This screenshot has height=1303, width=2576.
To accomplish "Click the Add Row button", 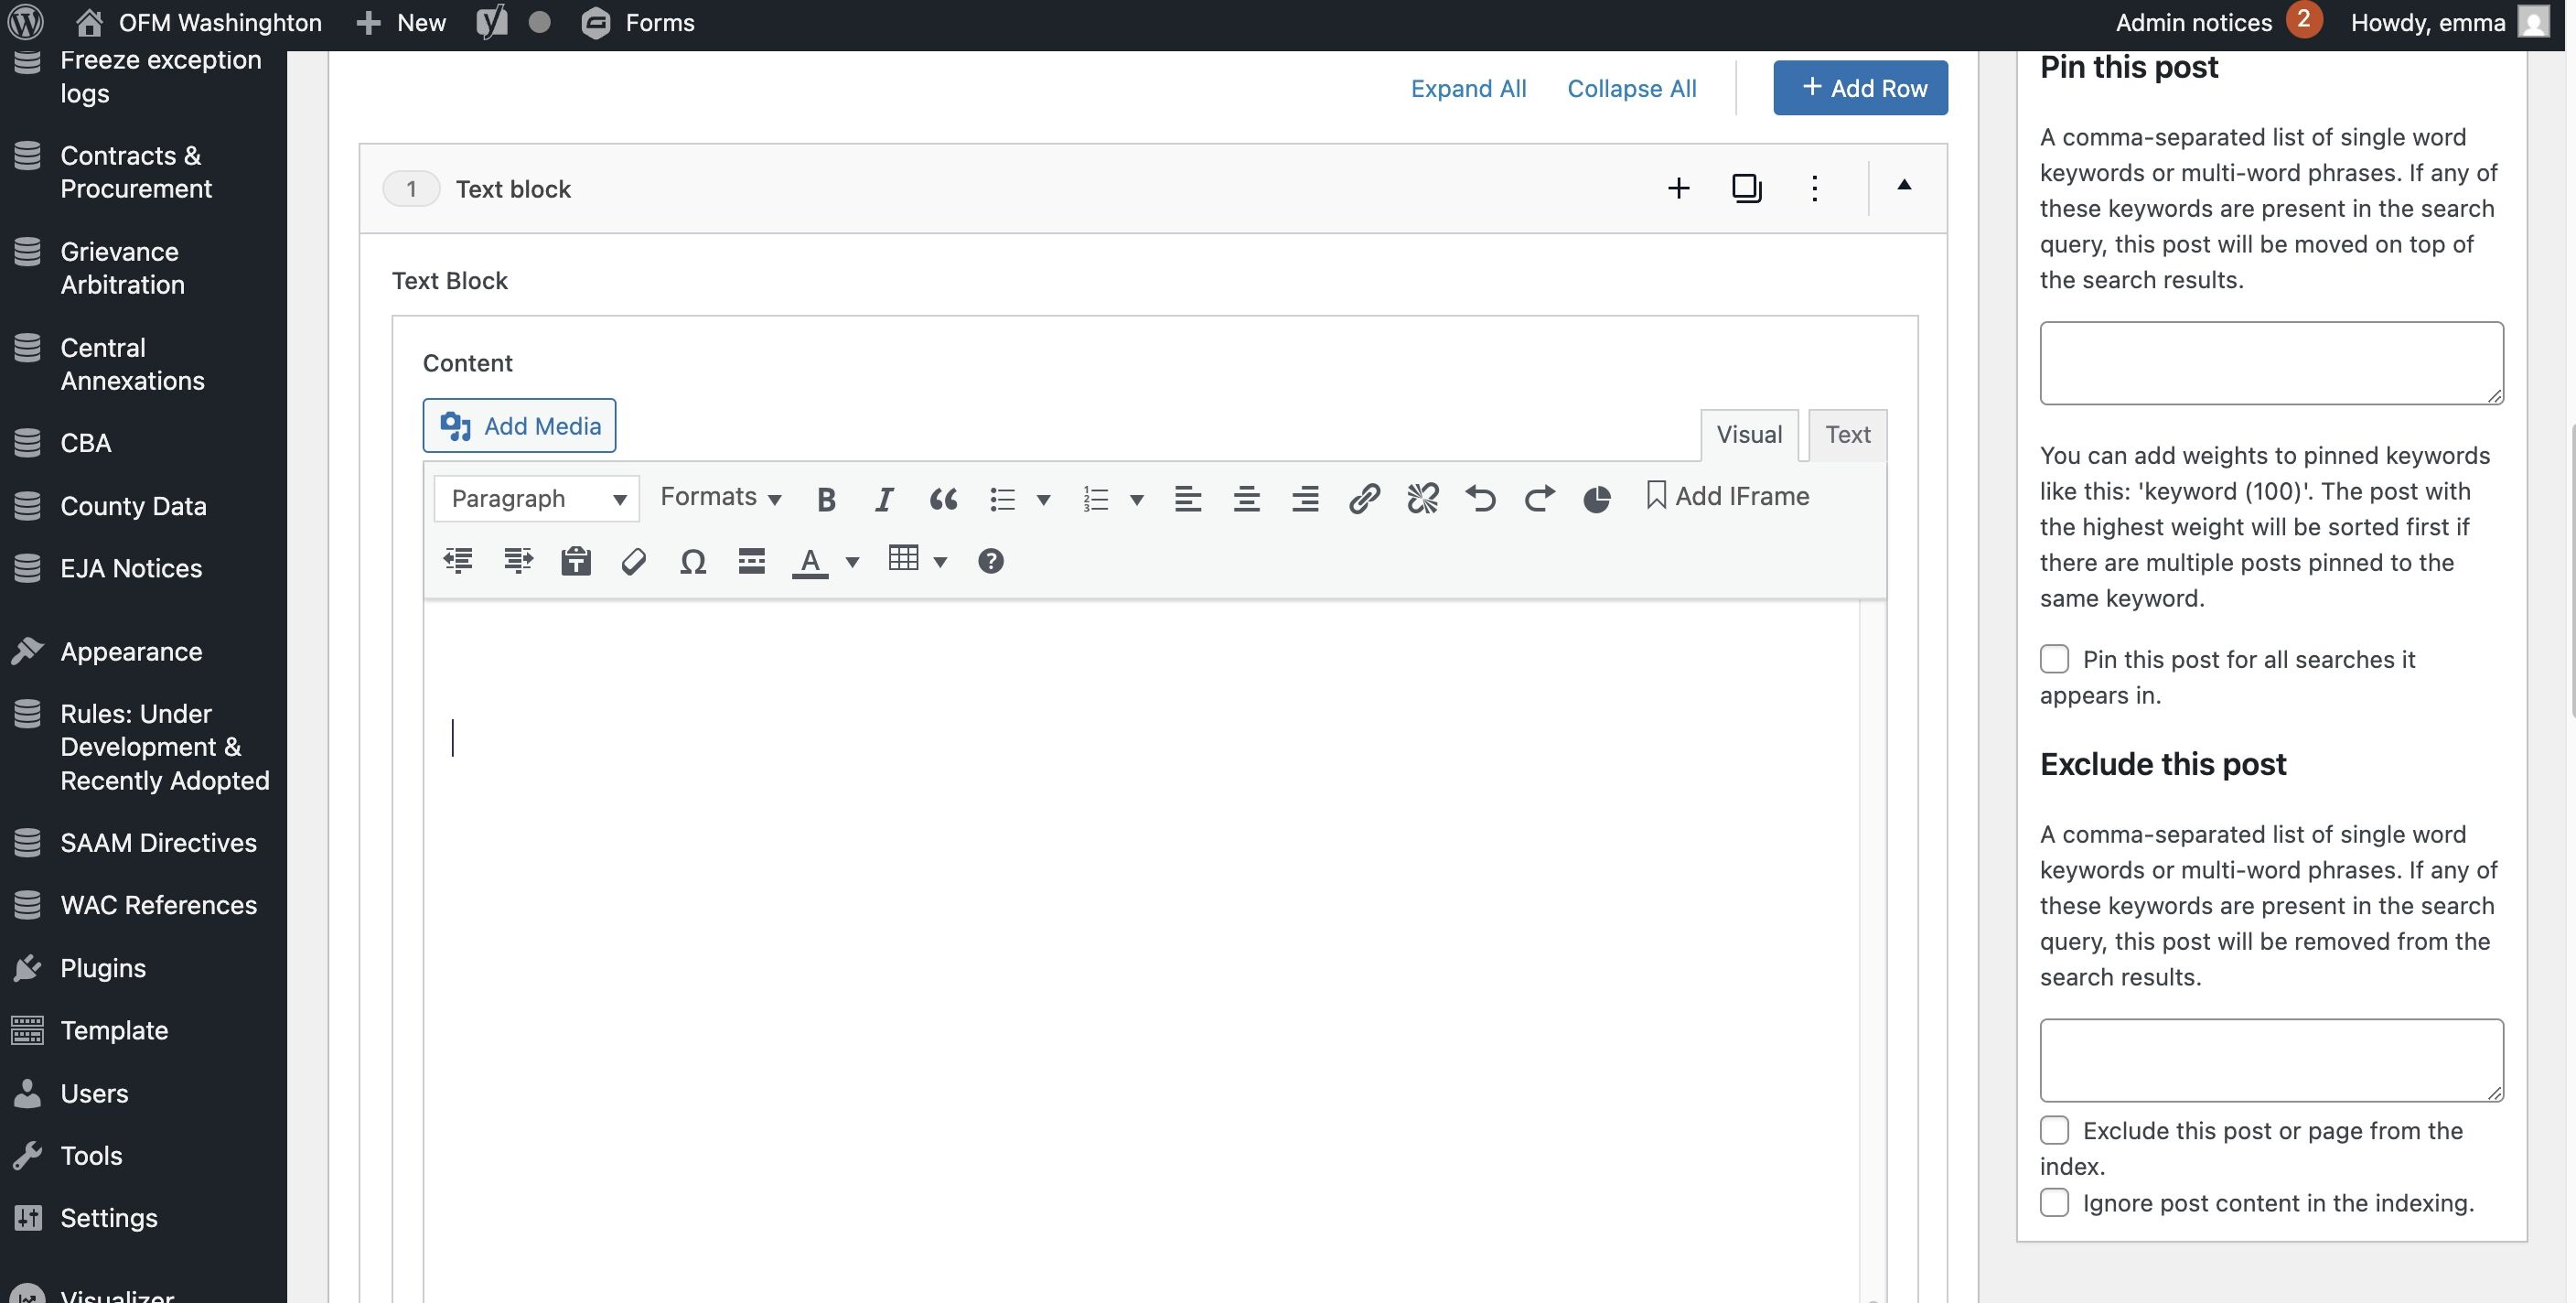I will click(1860, 88).
